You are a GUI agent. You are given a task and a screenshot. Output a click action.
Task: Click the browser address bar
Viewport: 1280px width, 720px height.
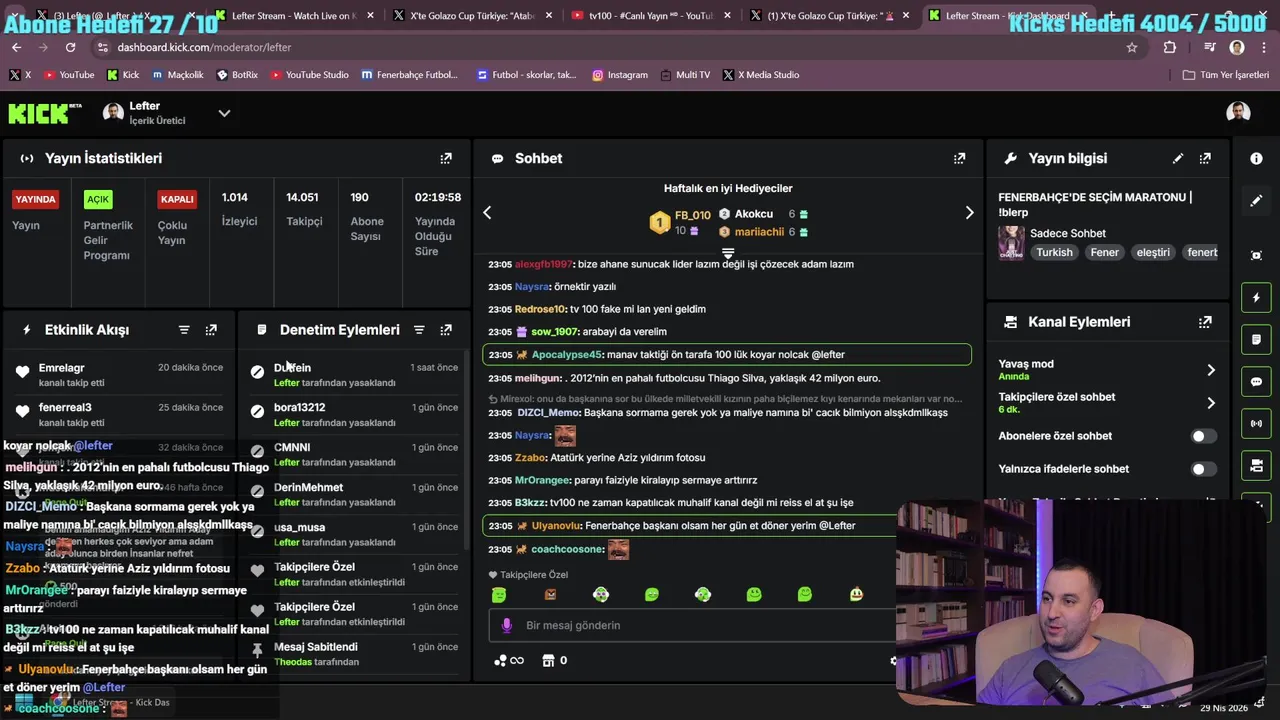pos(610,47)
